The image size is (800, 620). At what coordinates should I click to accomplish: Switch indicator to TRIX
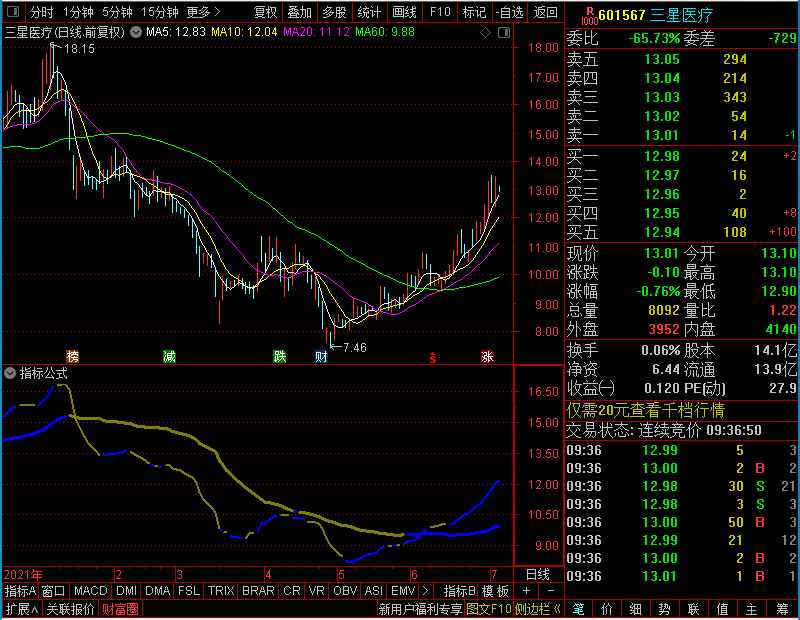pos(221,591)
